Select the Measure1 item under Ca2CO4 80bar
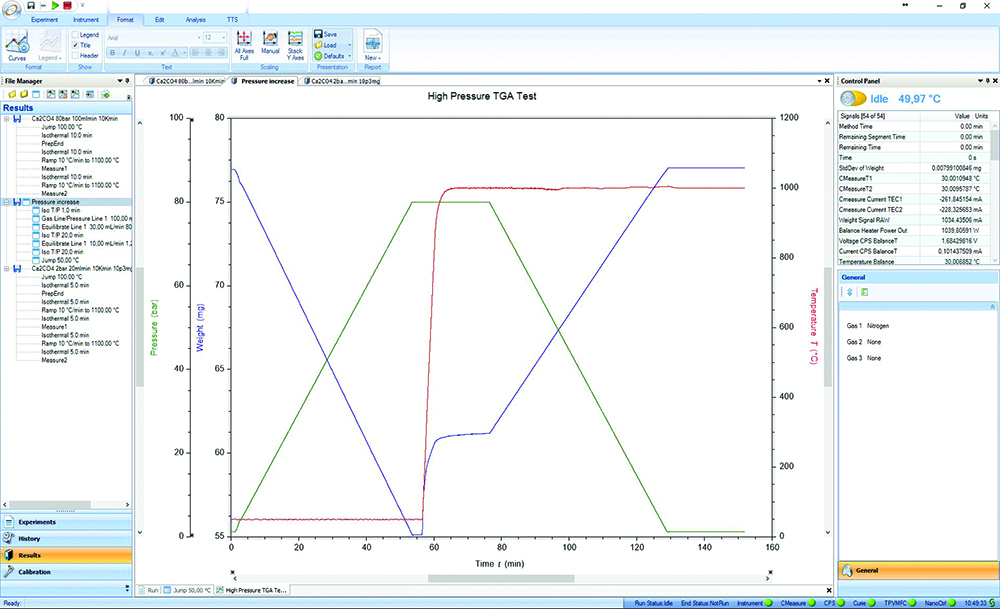The height and width of the screenshot is (609, 1000). pyautogui.click(x=54, y=169)
